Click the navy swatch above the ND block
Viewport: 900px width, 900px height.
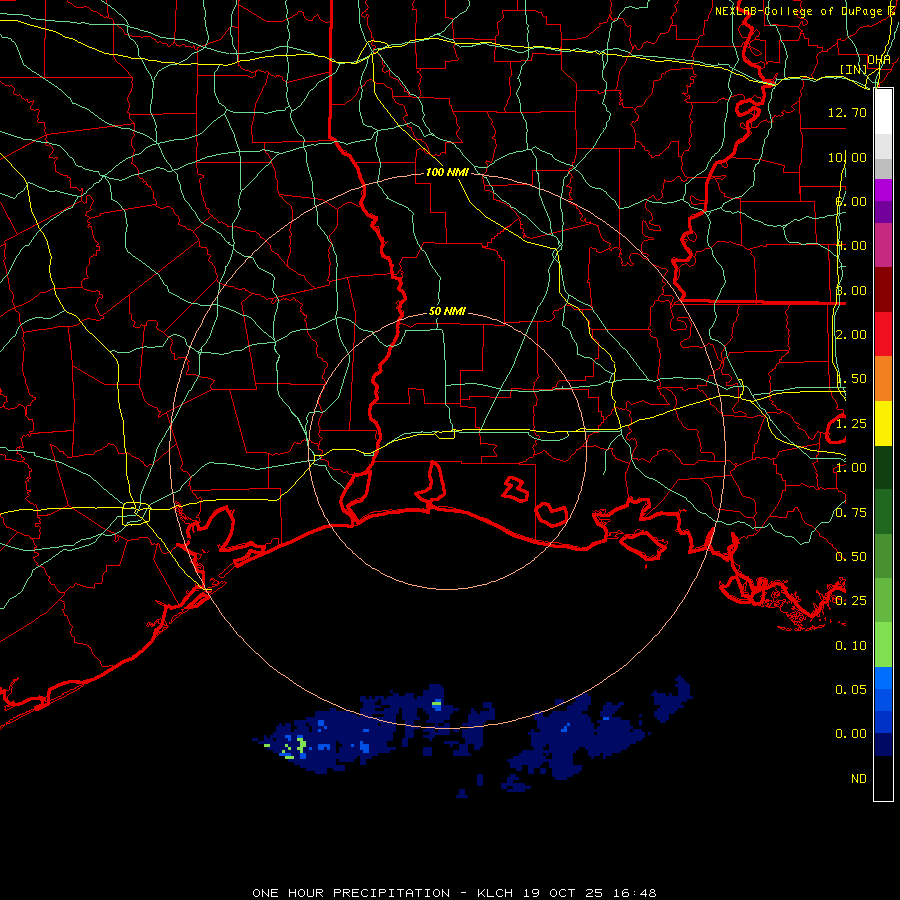[x=883, y=744]
